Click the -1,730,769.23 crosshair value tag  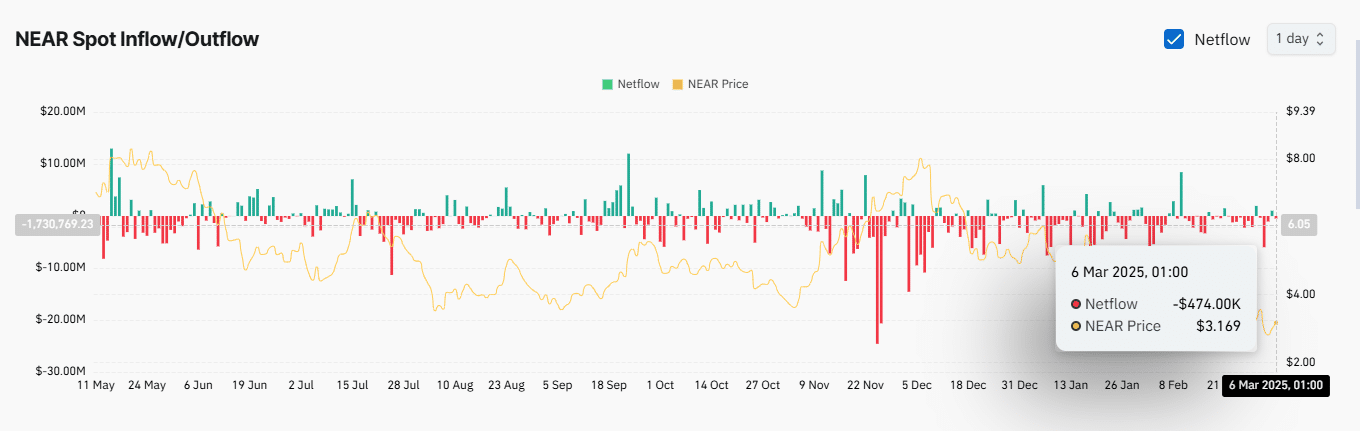coord(56,225)
